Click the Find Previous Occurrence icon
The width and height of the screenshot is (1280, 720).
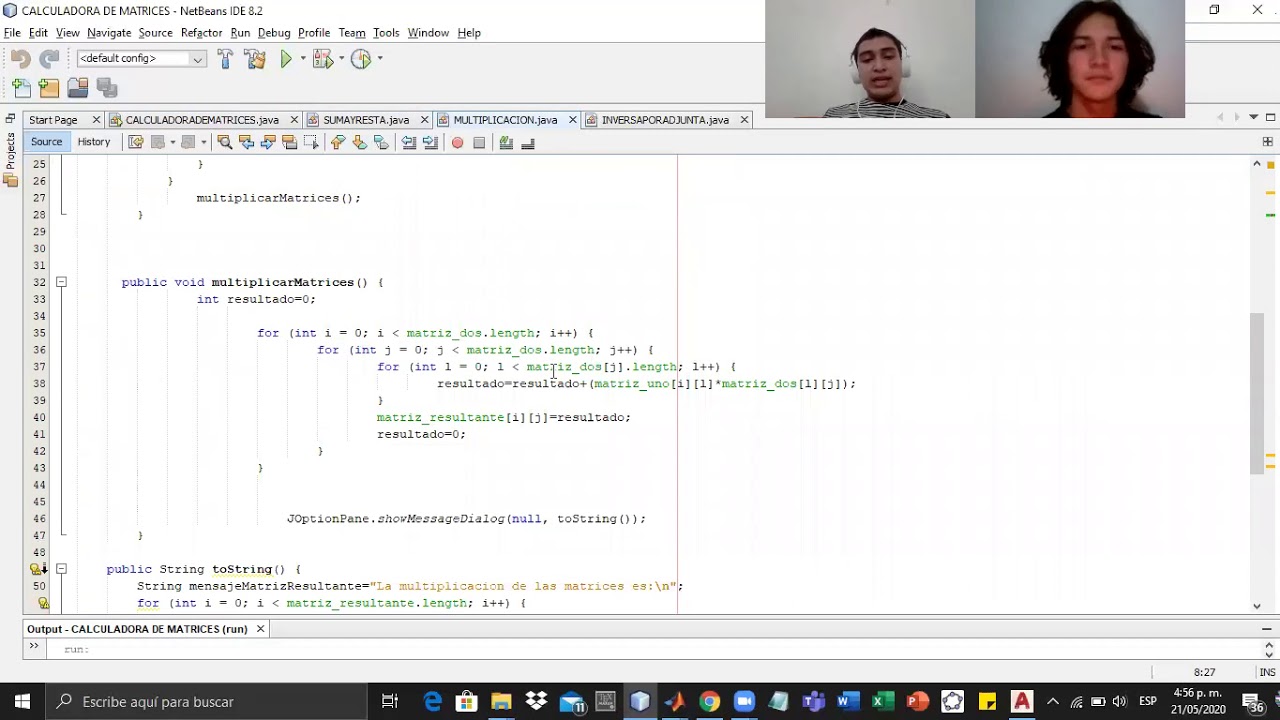pos(246,143)
